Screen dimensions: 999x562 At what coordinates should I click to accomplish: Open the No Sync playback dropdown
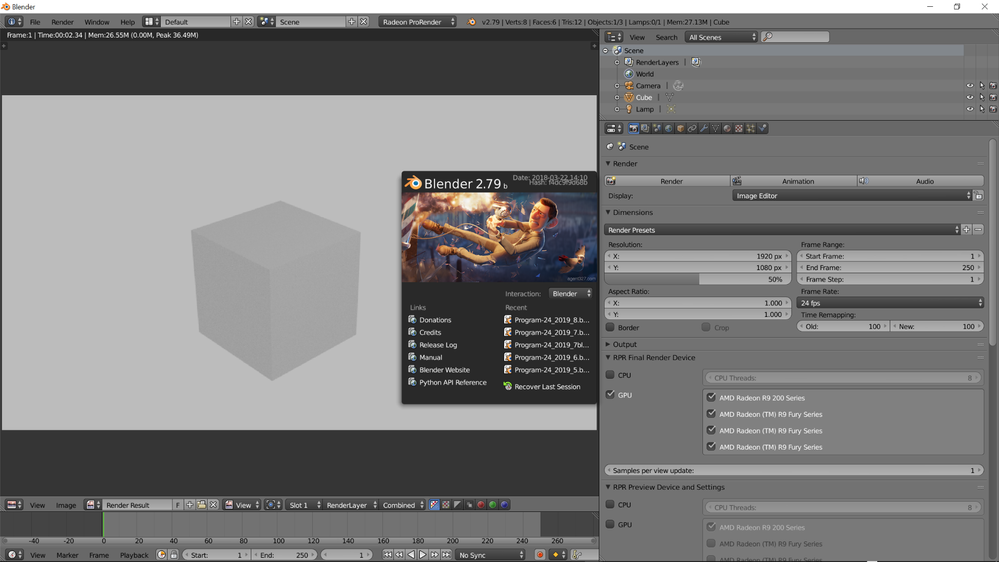pos(491,555)
